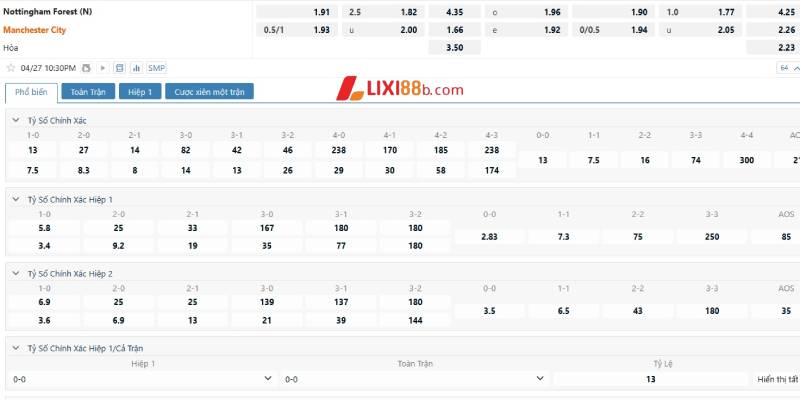800x400 pixels.
Task: Click the LIXI88b.com logo
Action: [x=398, y=90]
